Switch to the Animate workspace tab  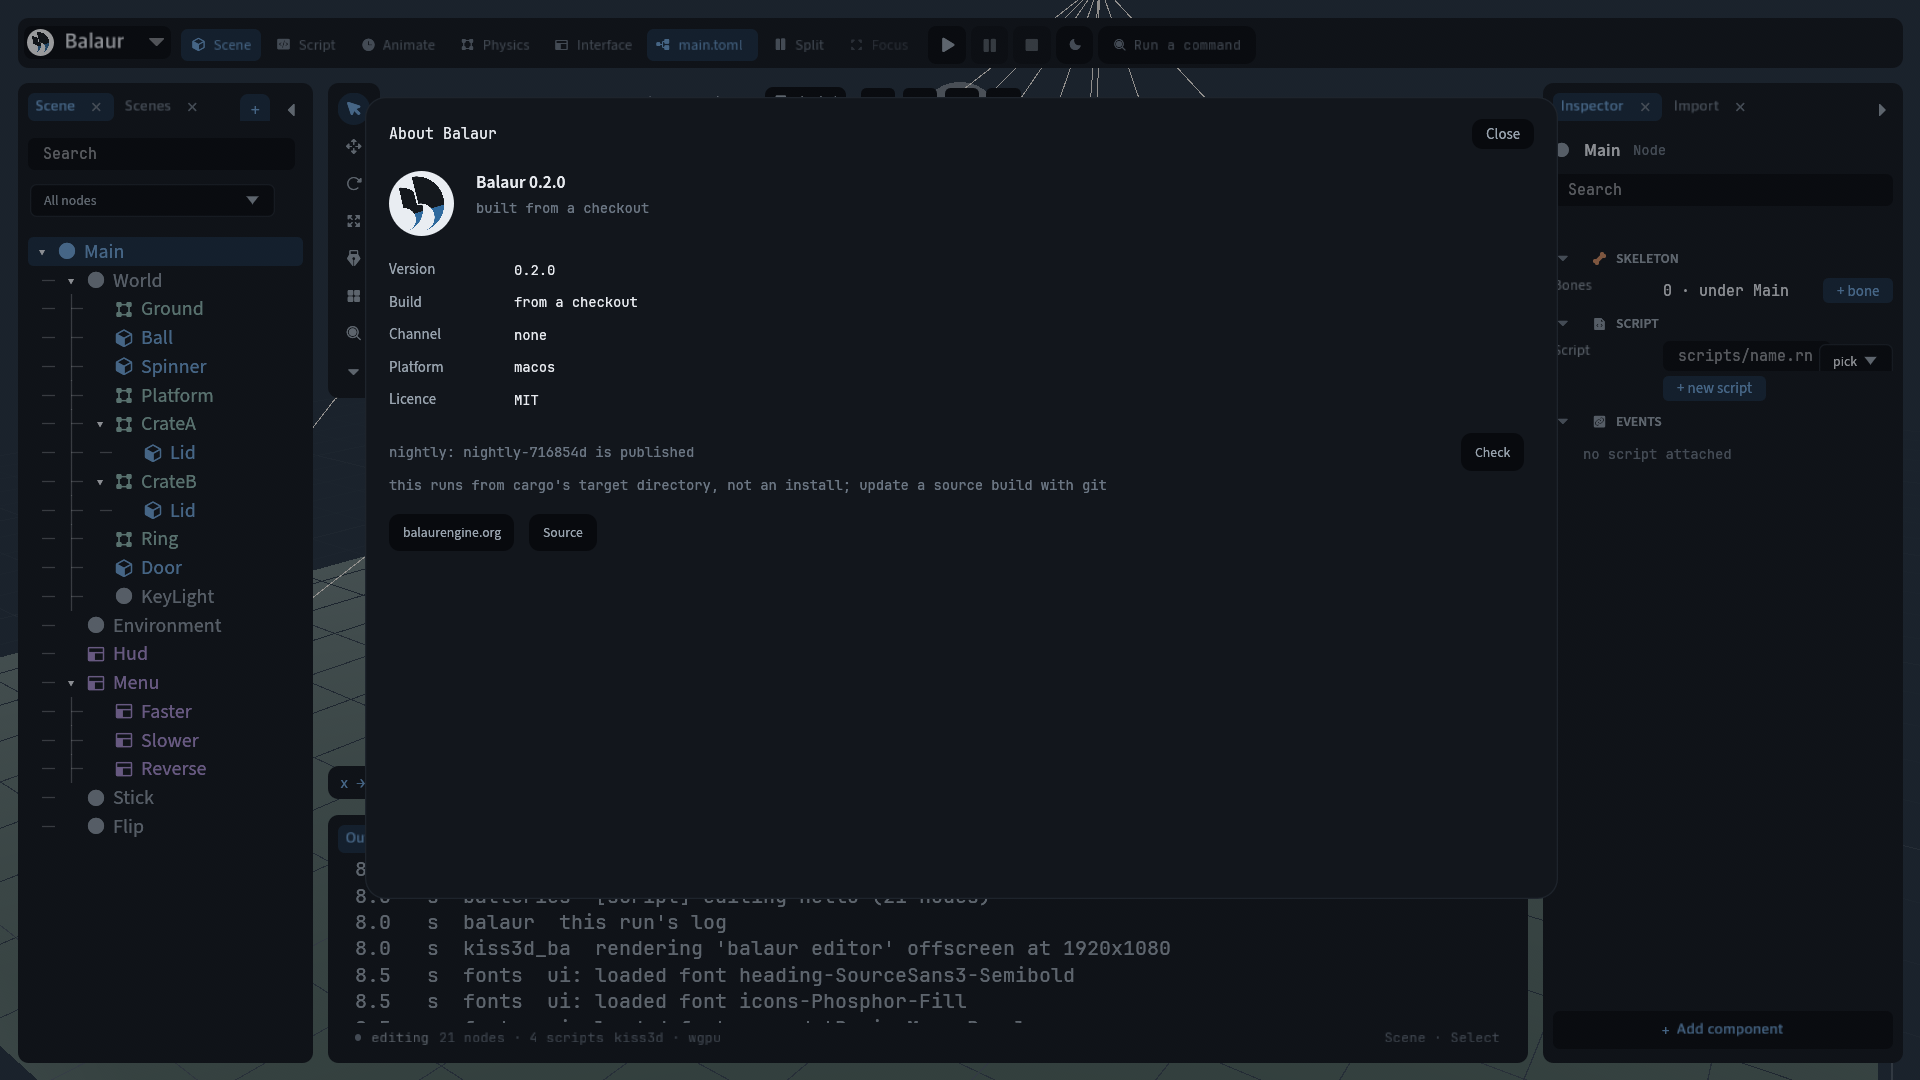[x=398, y=45]
